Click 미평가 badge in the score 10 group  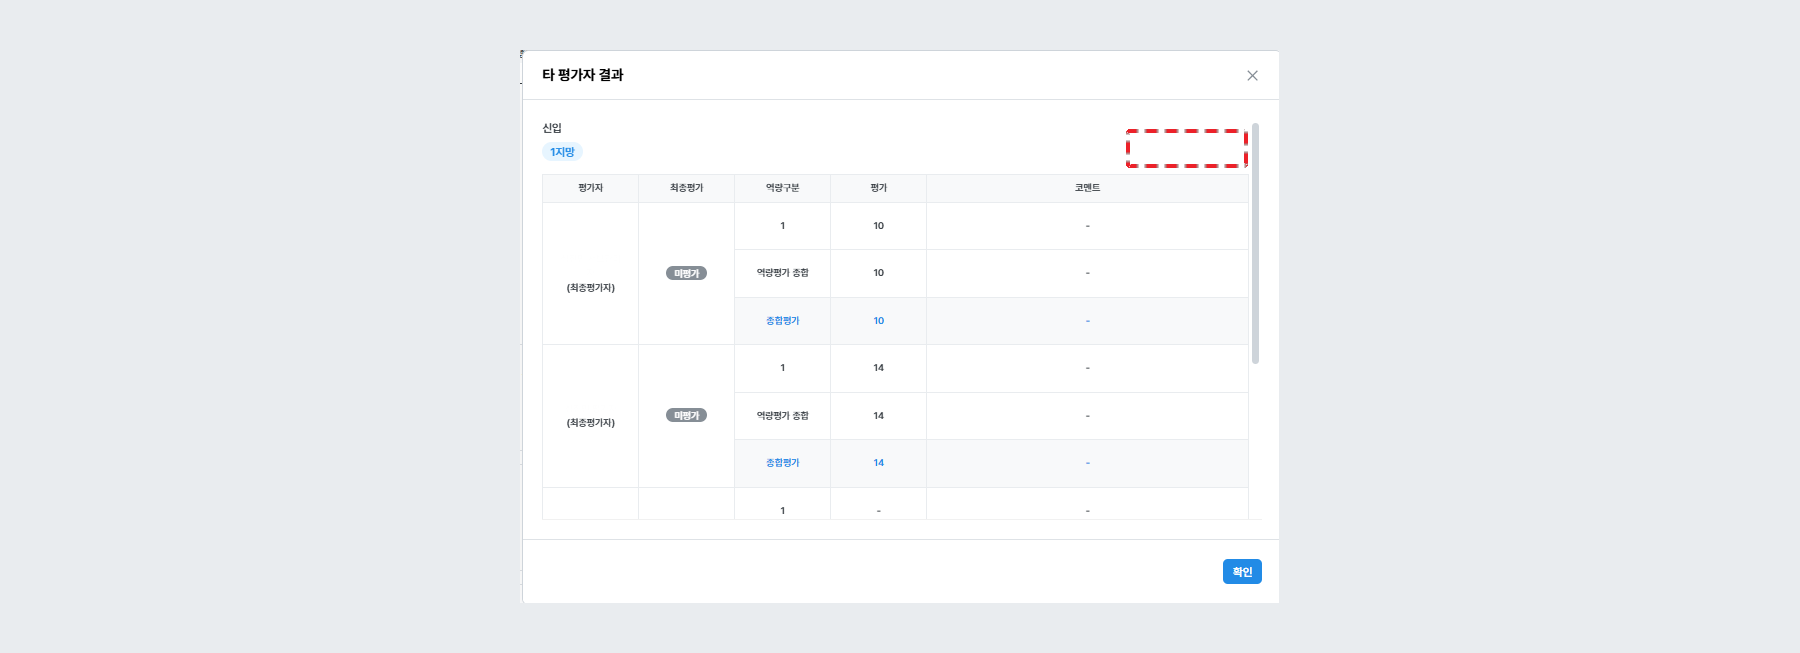tap(686, 273)
